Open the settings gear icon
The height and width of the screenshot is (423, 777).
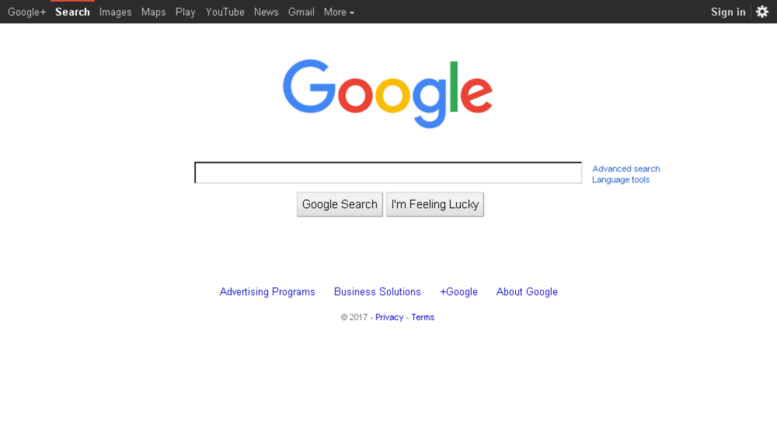[x=762, y=12]
